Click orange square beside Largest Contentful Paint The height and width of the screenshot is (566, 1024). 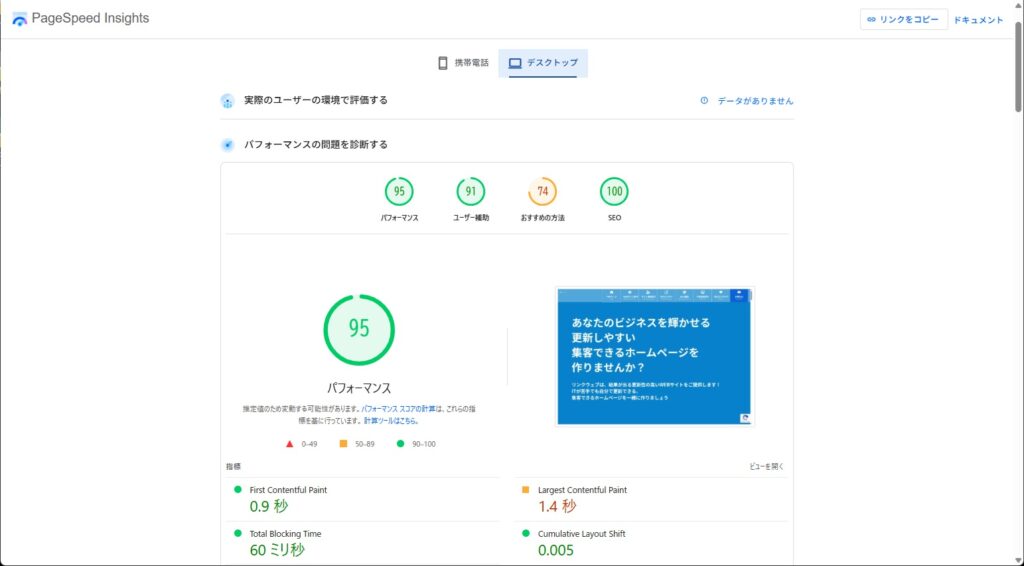[526, 490]
